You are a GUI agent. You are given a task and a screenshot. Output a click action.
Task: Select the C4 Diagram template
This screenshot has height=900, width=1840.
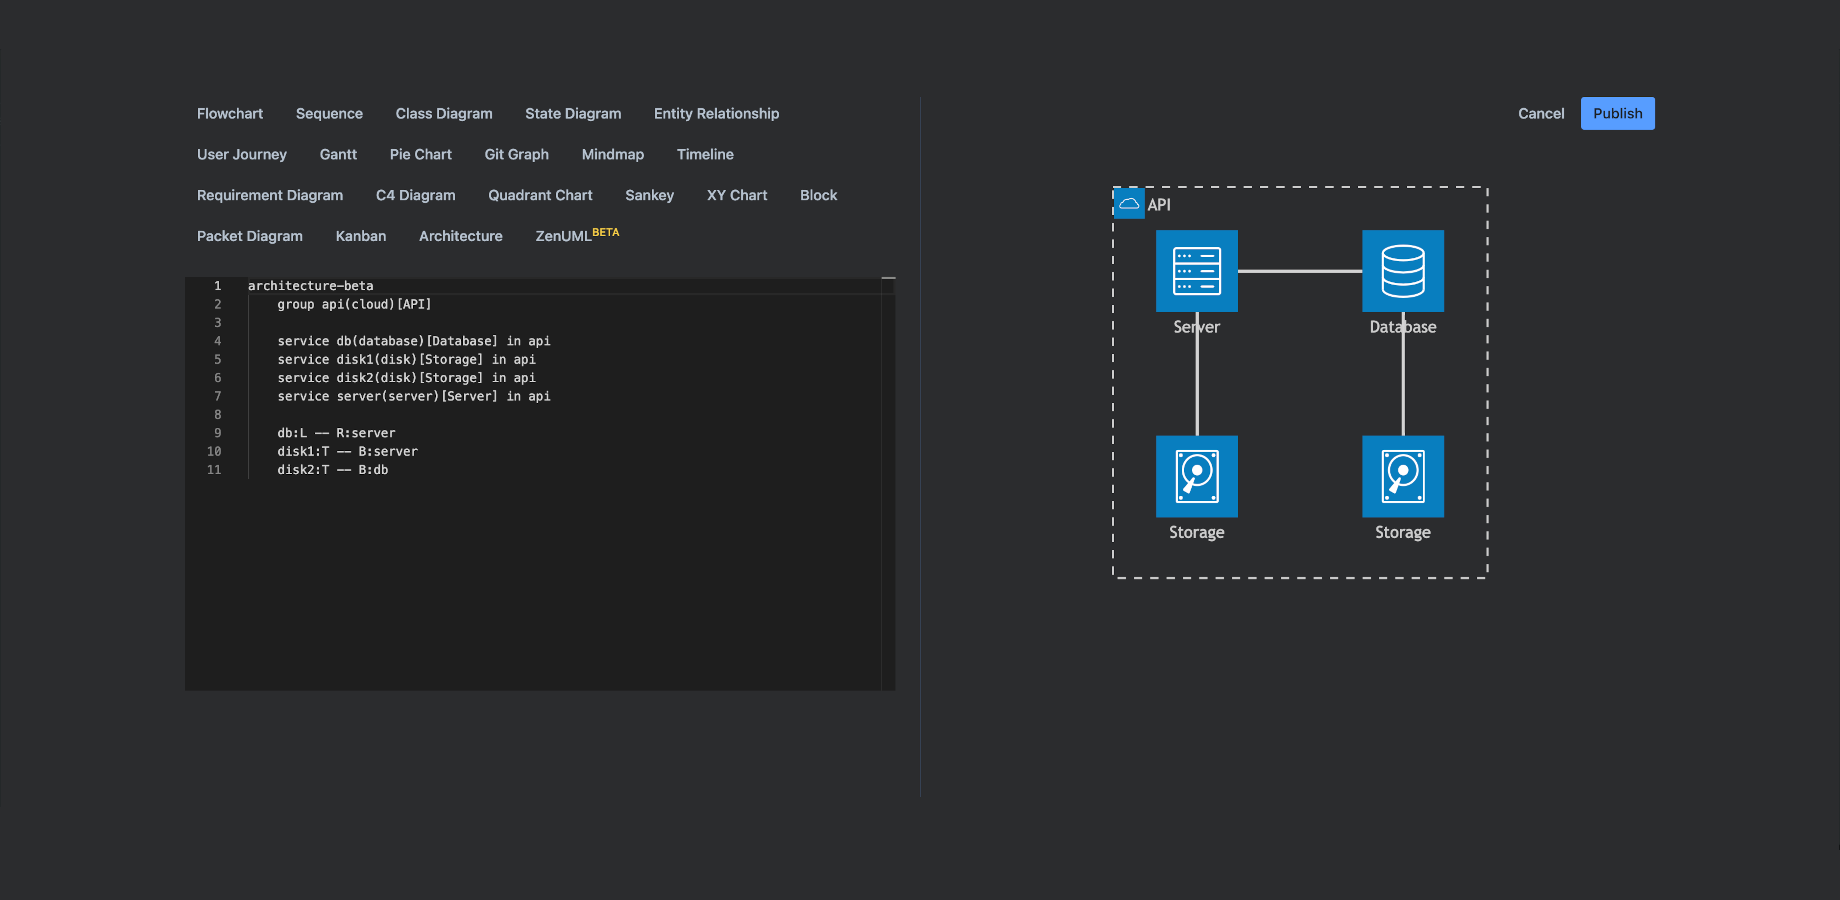click(416, 196)
